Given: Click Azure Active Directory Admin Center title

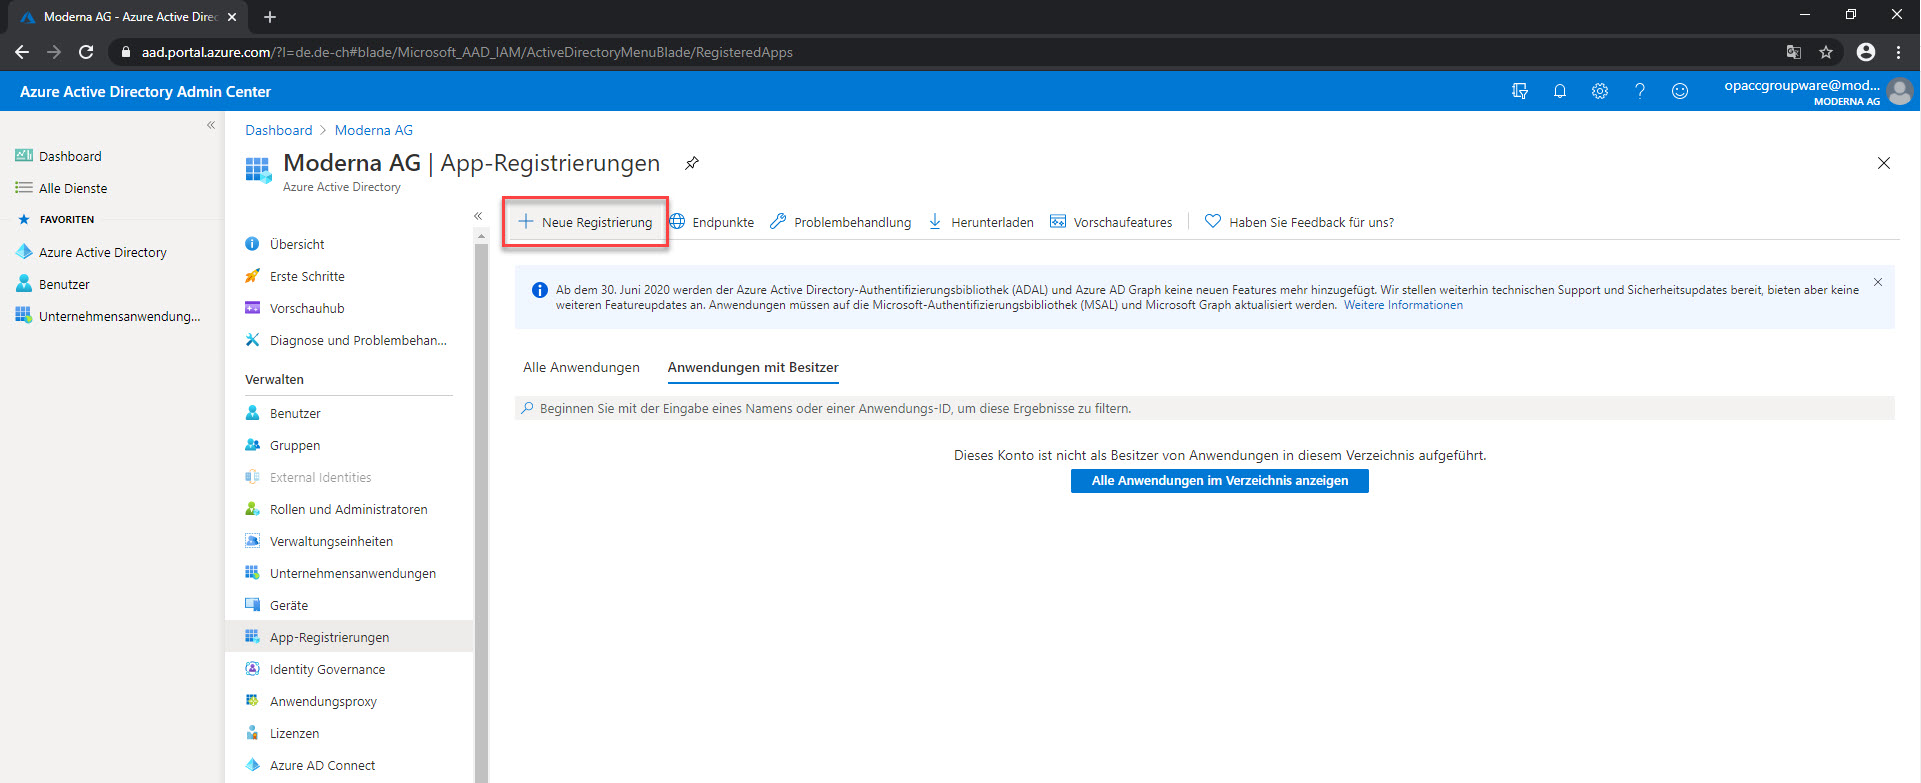Looking at the screenshot, I should click(145, 91).
